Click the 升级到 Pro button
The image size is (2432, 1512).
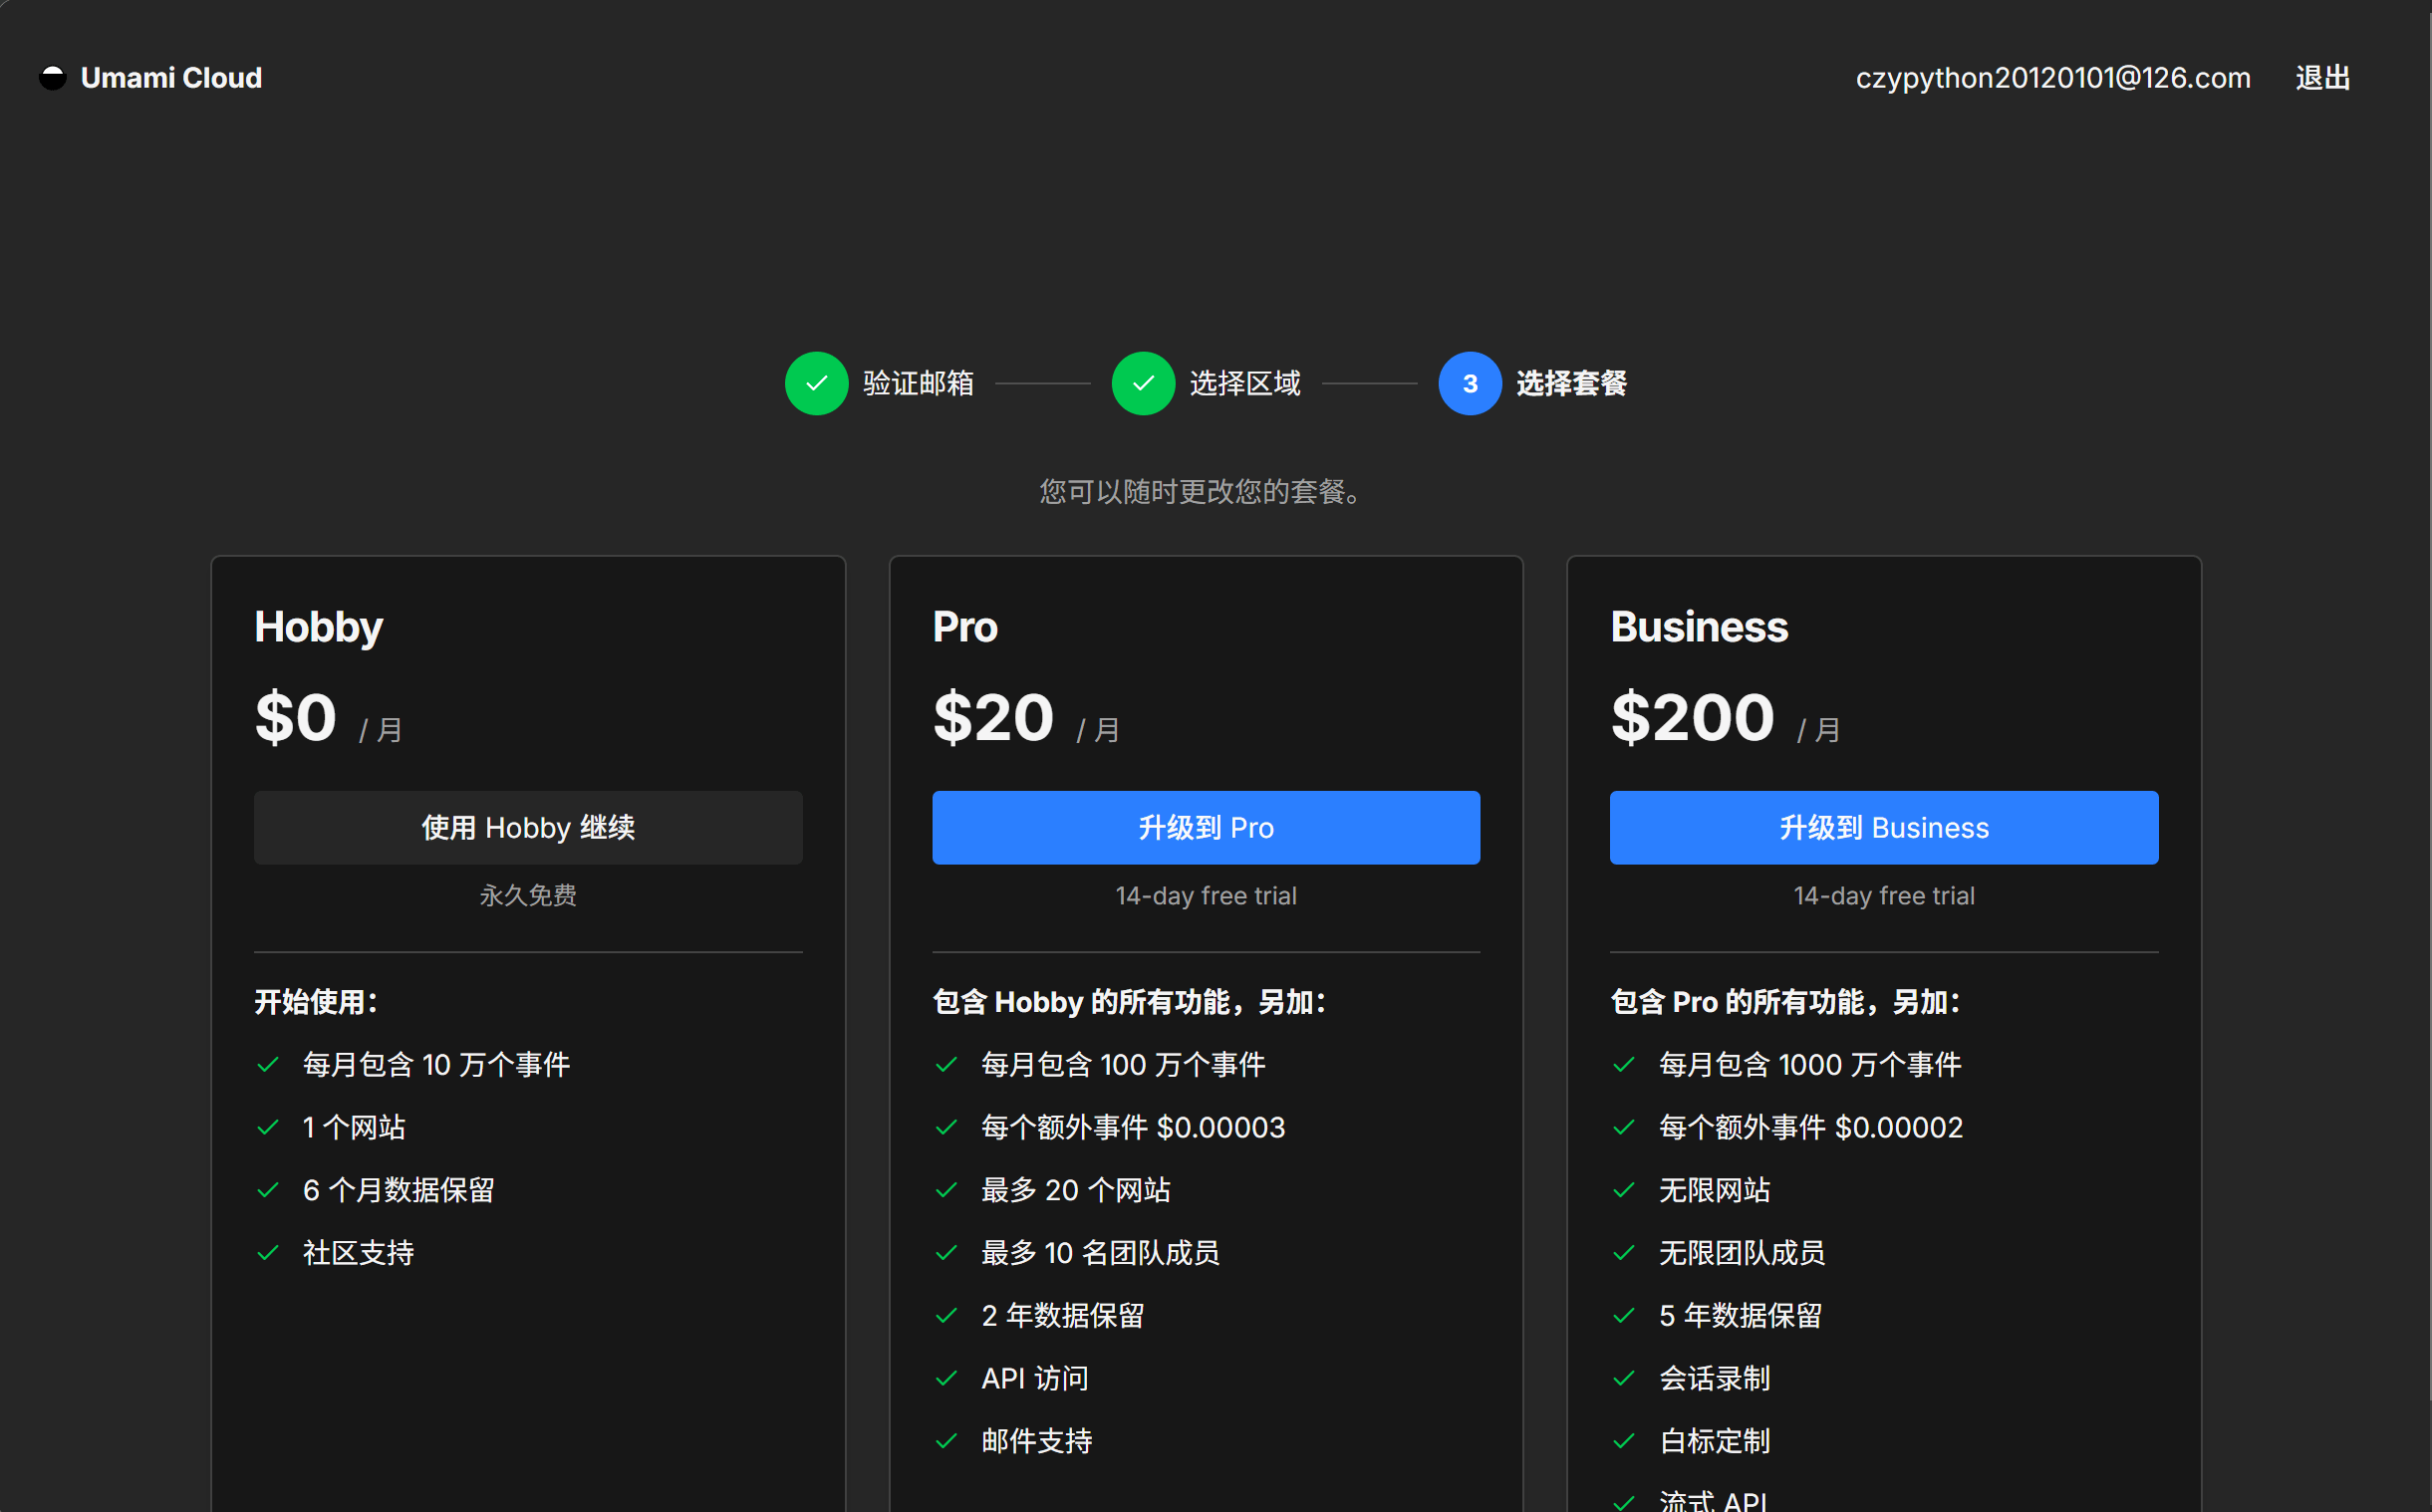point(1206,828)
